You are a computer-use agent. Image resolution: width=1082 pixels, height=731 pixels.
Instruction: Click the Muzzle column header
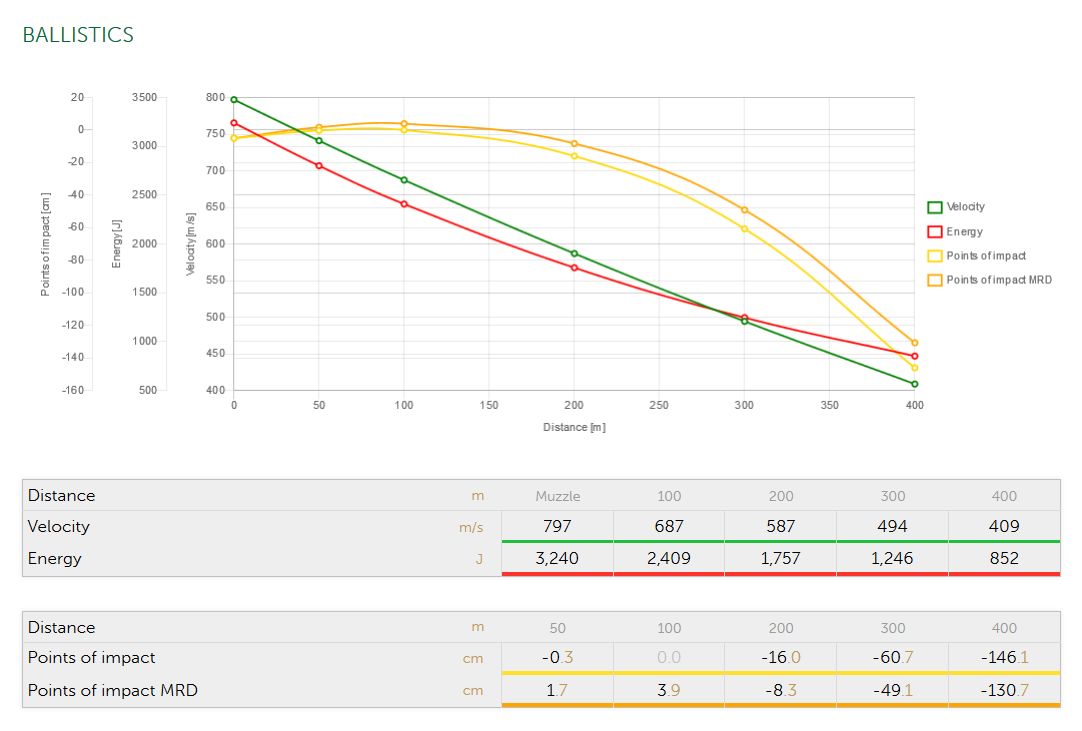[x=557, y=496]
